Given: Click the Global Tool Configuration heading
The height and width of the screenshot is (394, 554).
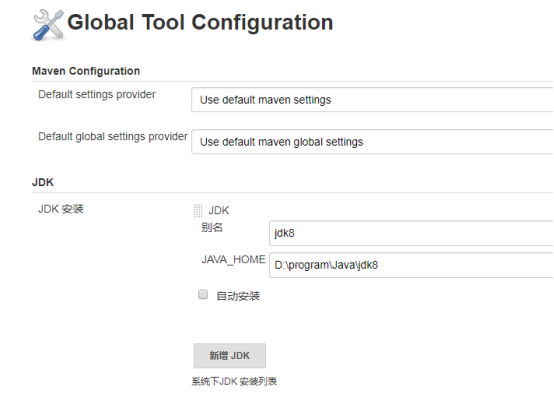Looking at the screenshot, I should click(200, 22).
